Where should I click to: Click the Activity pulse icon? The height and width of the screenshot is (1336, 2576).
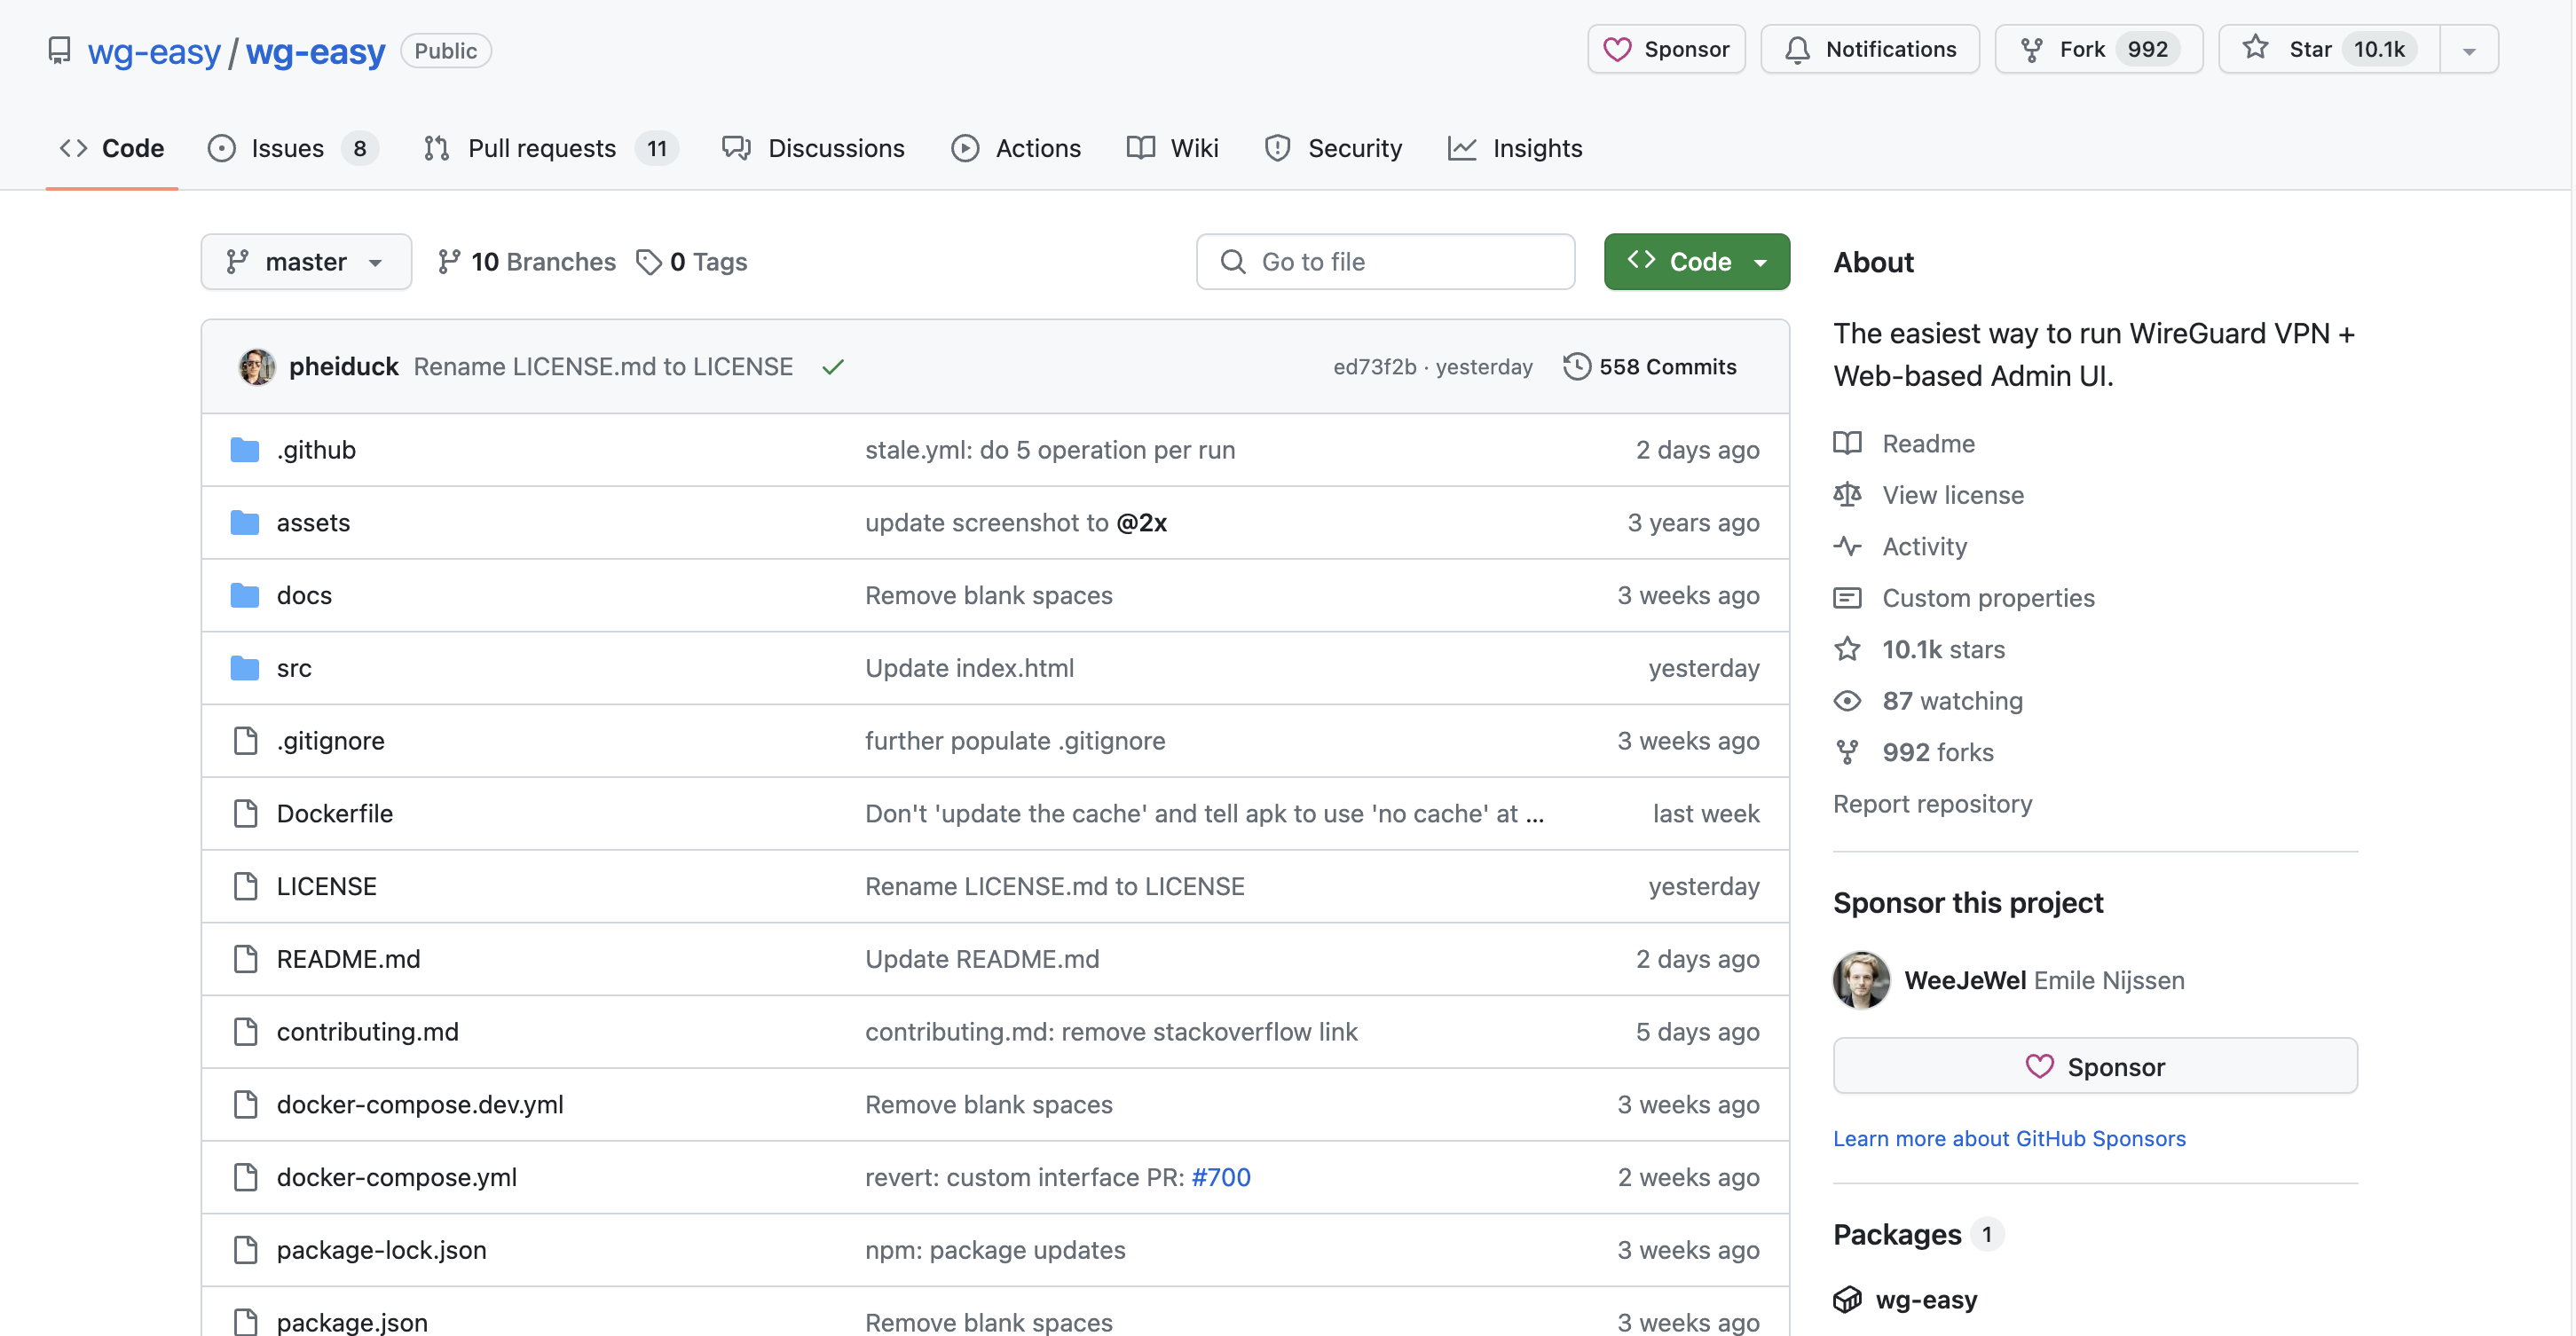pyautogui.click(x=1847, y=546)
